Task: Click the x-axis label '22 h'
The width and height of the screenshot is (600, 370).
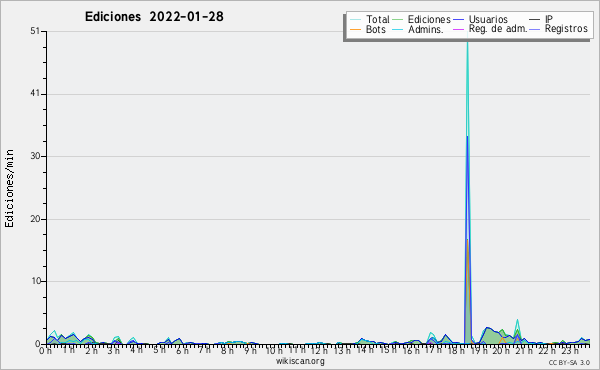Action: pos(546,351)
